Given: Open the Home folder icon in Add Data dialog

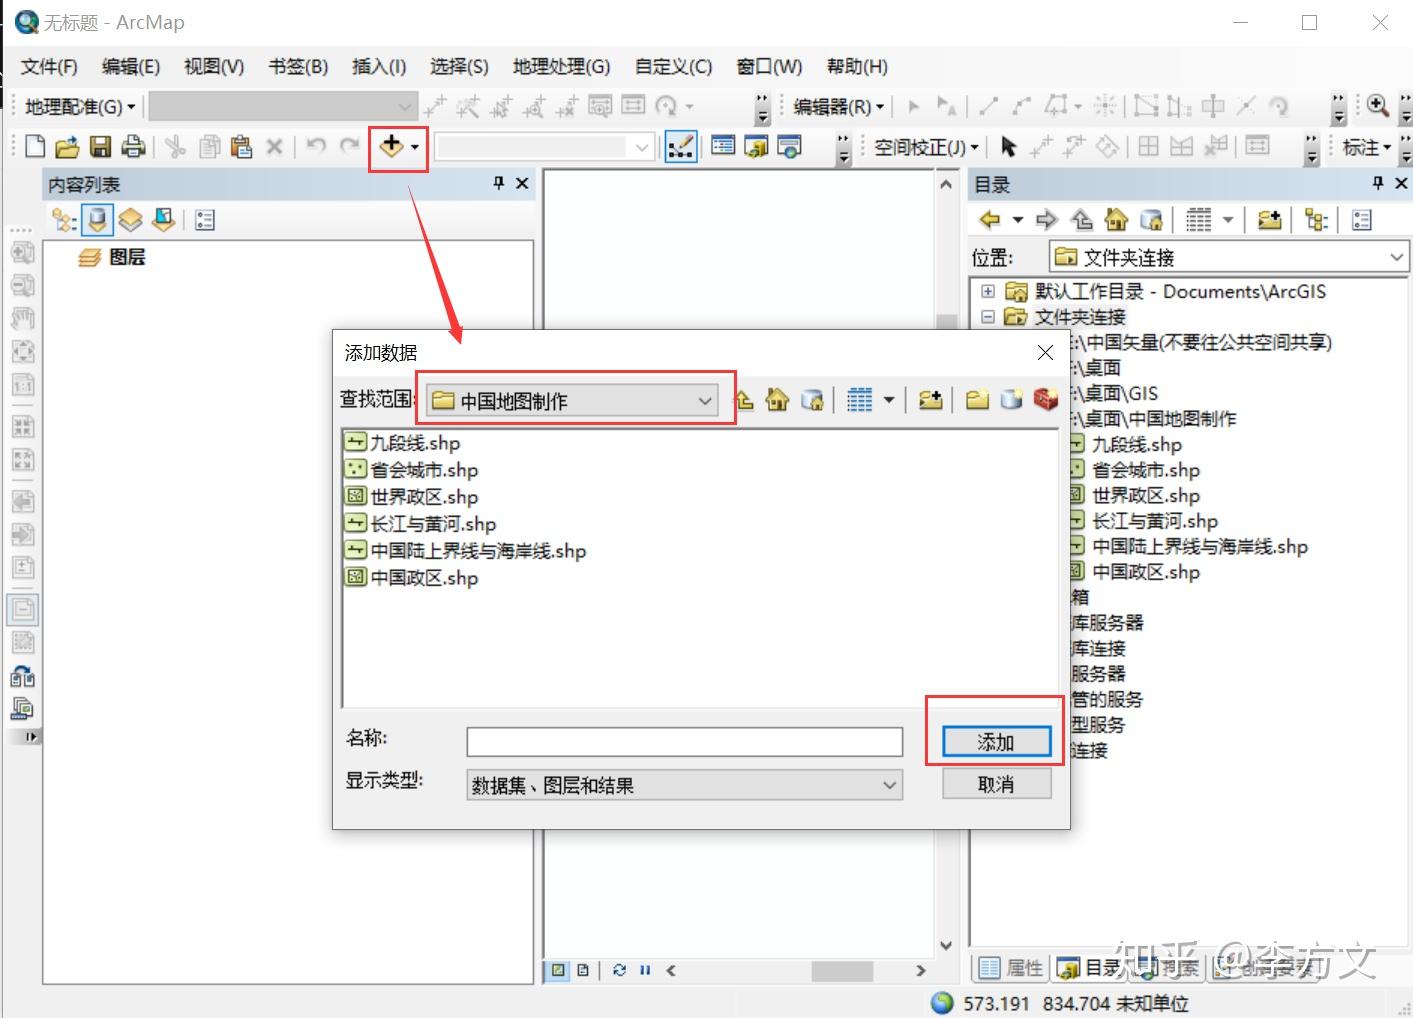Looking at the screenshot, I should (x=777, y=399).
